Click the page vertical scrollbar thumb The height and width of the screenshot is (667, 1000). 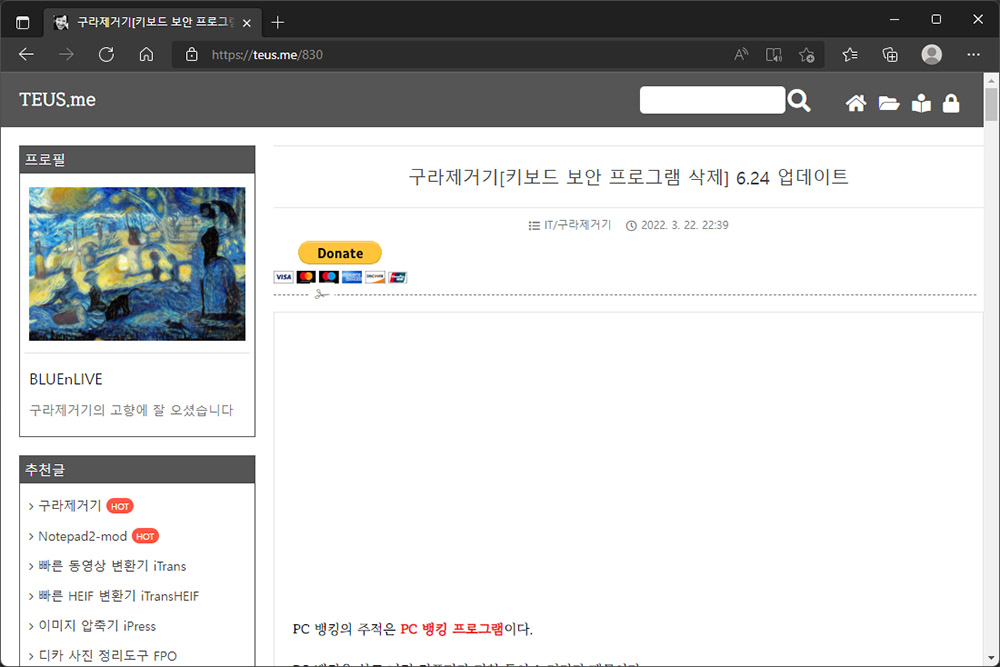click(990, 104)
